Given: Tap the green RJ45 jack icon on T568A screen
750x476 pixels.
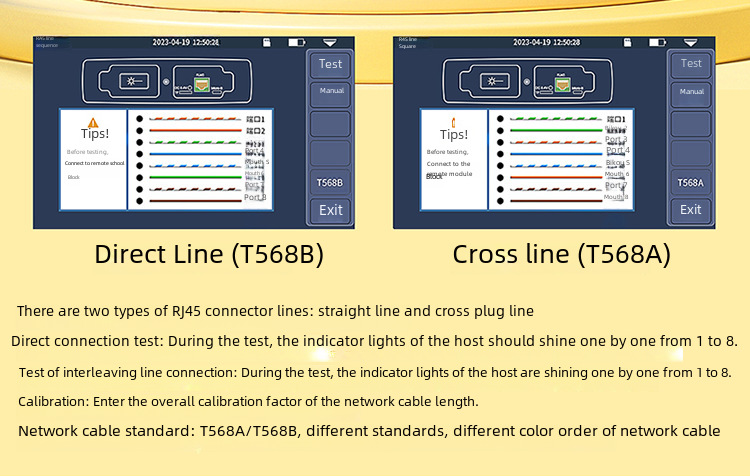Looking at the screenshot, I should click(562, 83).
